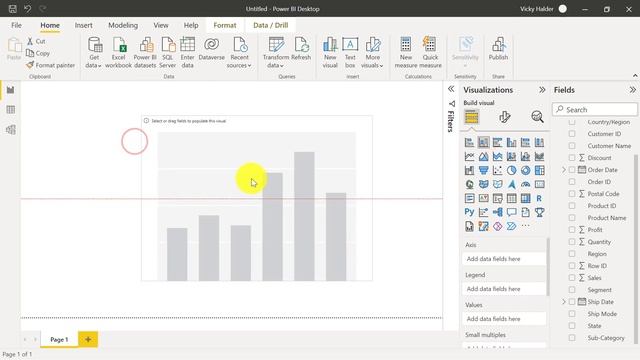The height and width of the screenshot is (360, 640).
Task: Select the pie chart visual icon
Action: pyautogui.click(x=511, y=170)
